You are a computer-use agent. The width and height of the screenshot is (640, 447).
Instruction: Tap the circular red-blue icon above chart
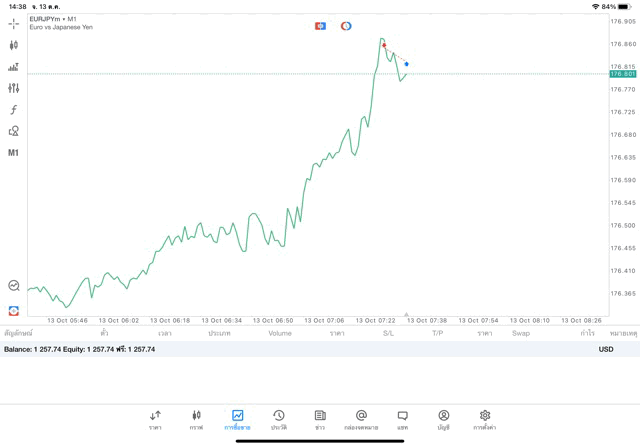(346, 26)
